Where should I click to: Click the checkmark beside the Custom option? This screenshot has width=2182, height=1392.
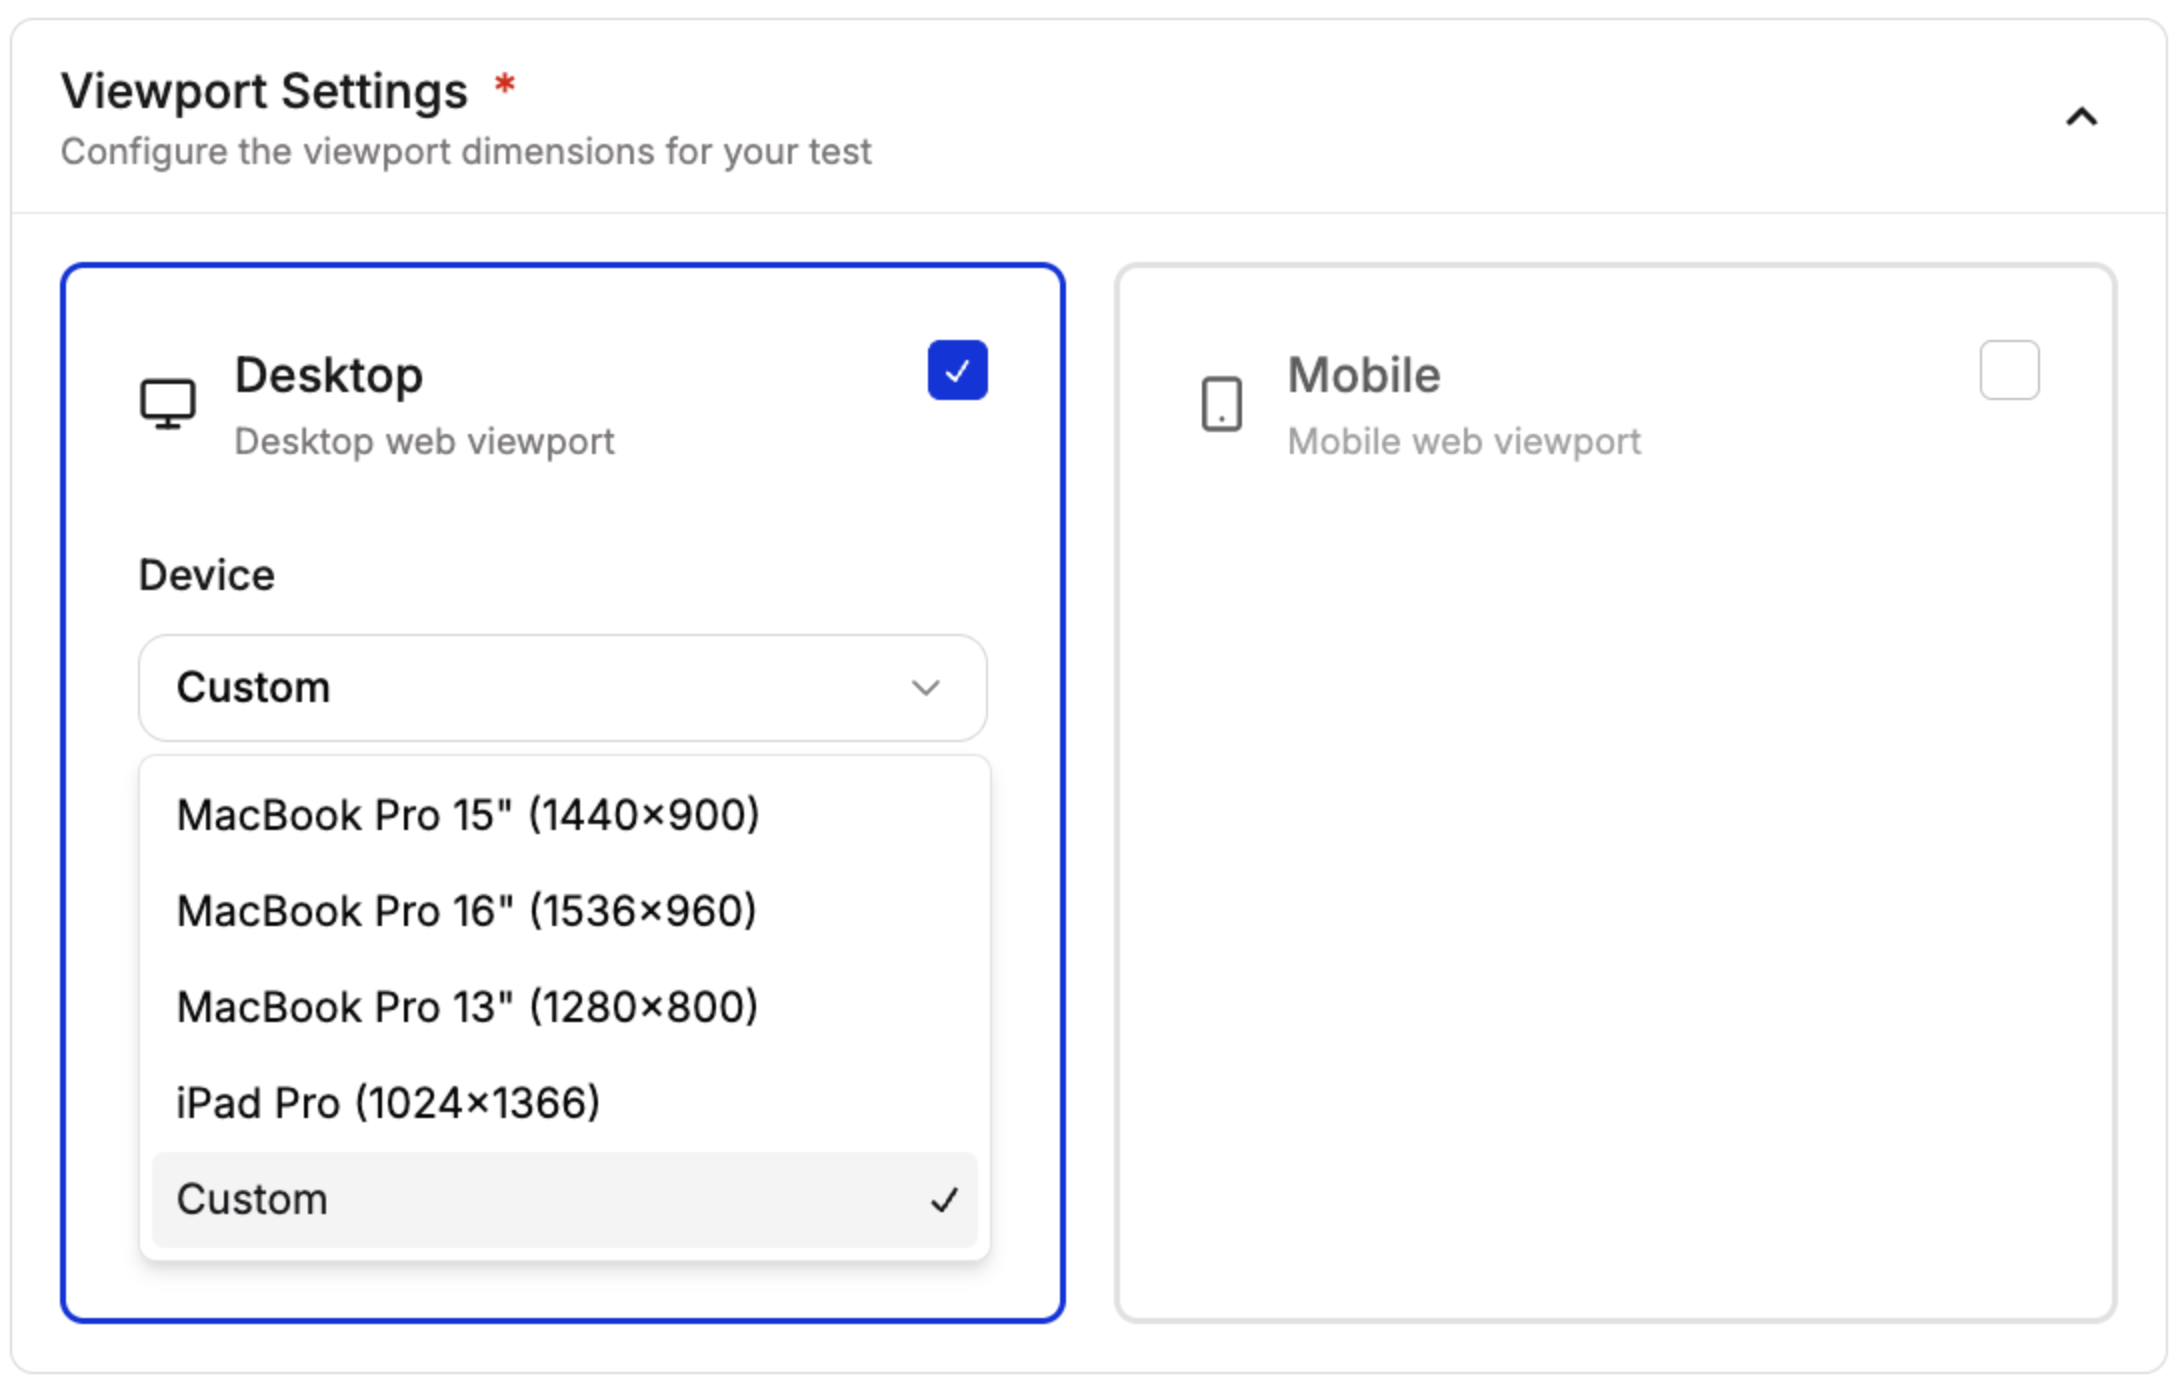[x=944, y=1199]
